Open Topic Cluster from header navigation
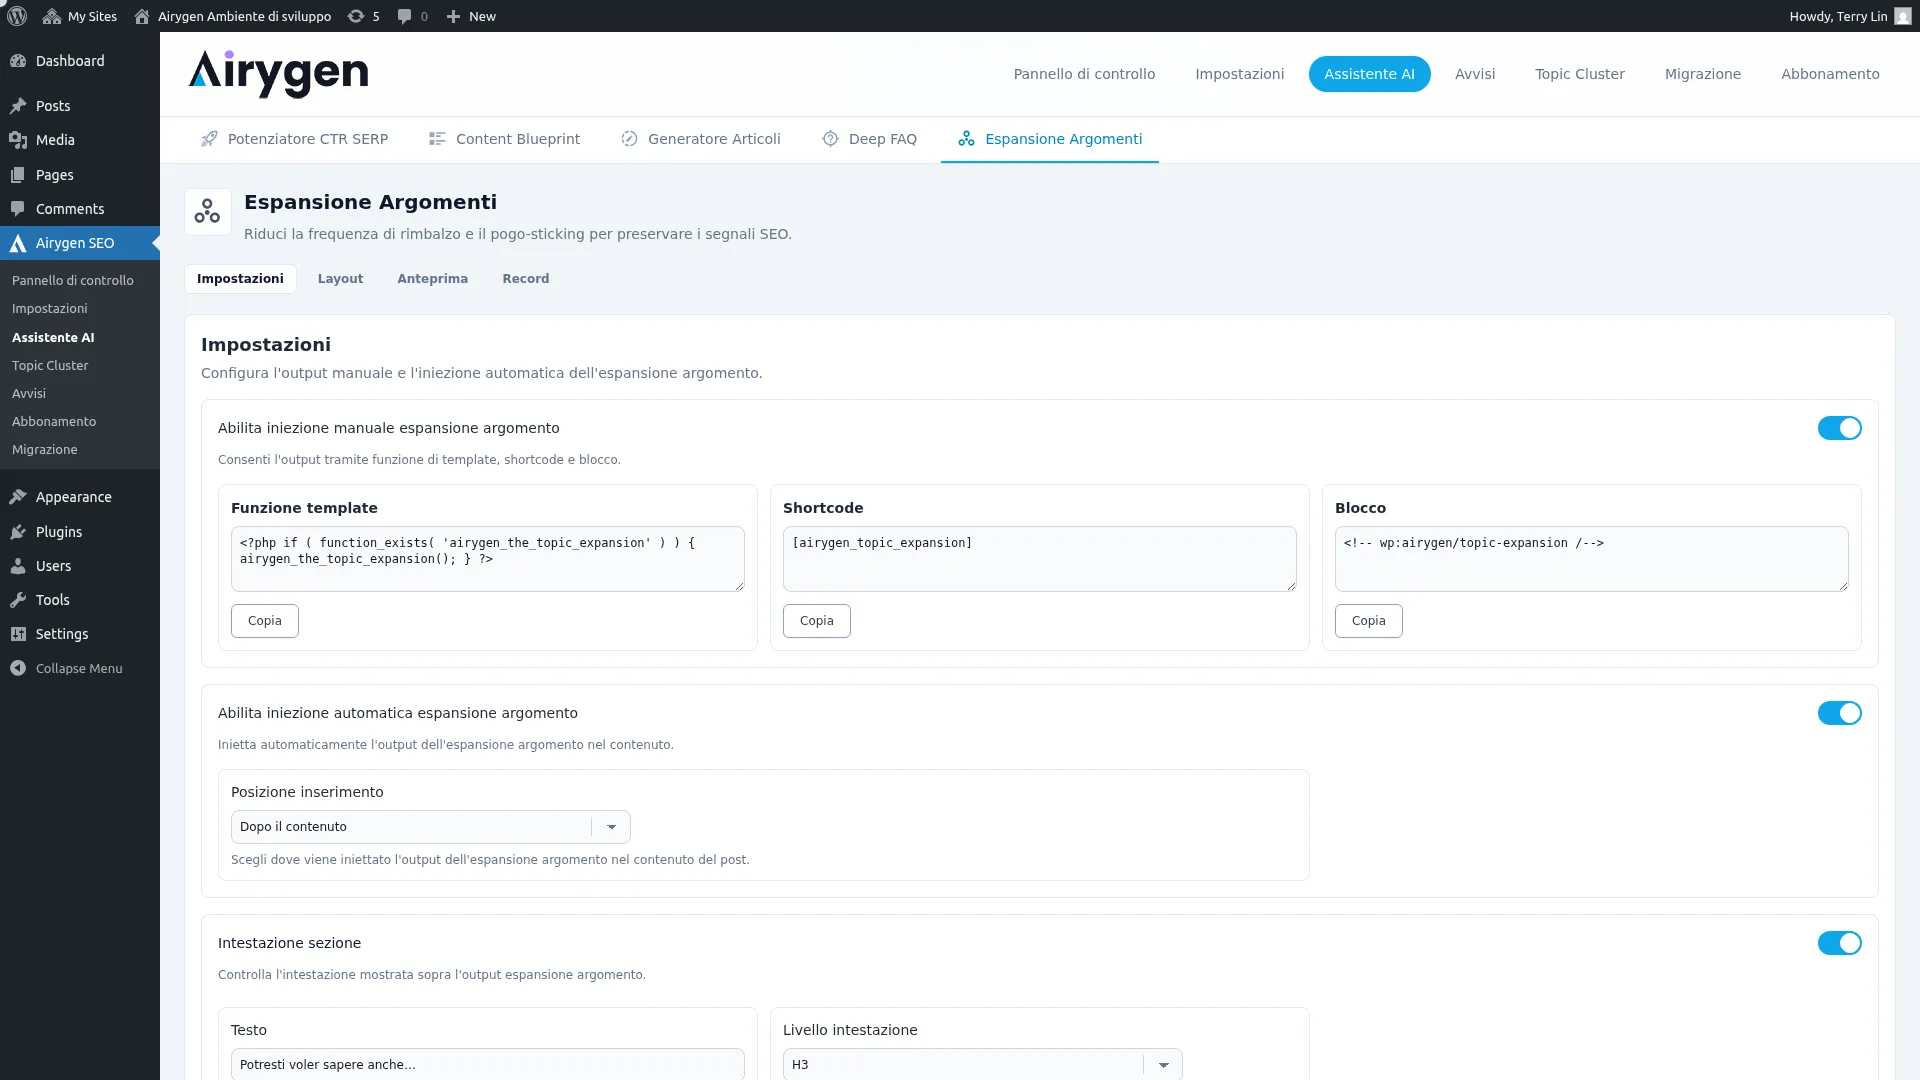Screen dimensions: 1920x1080 [1580, 74]
